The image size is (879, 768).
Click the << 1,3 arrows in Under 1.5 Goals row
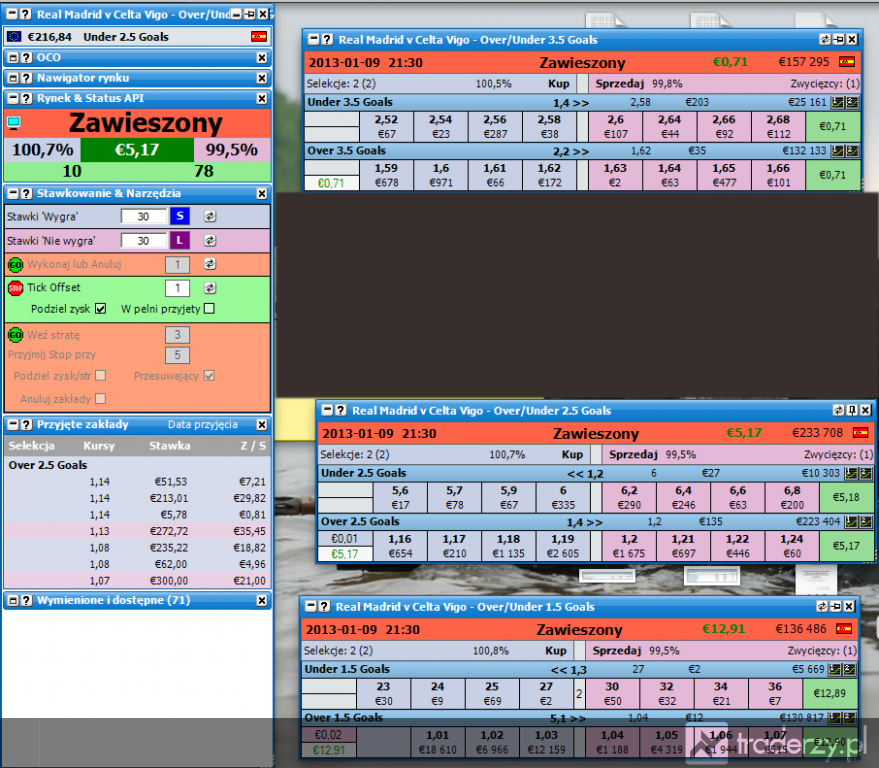pos(568,670)
